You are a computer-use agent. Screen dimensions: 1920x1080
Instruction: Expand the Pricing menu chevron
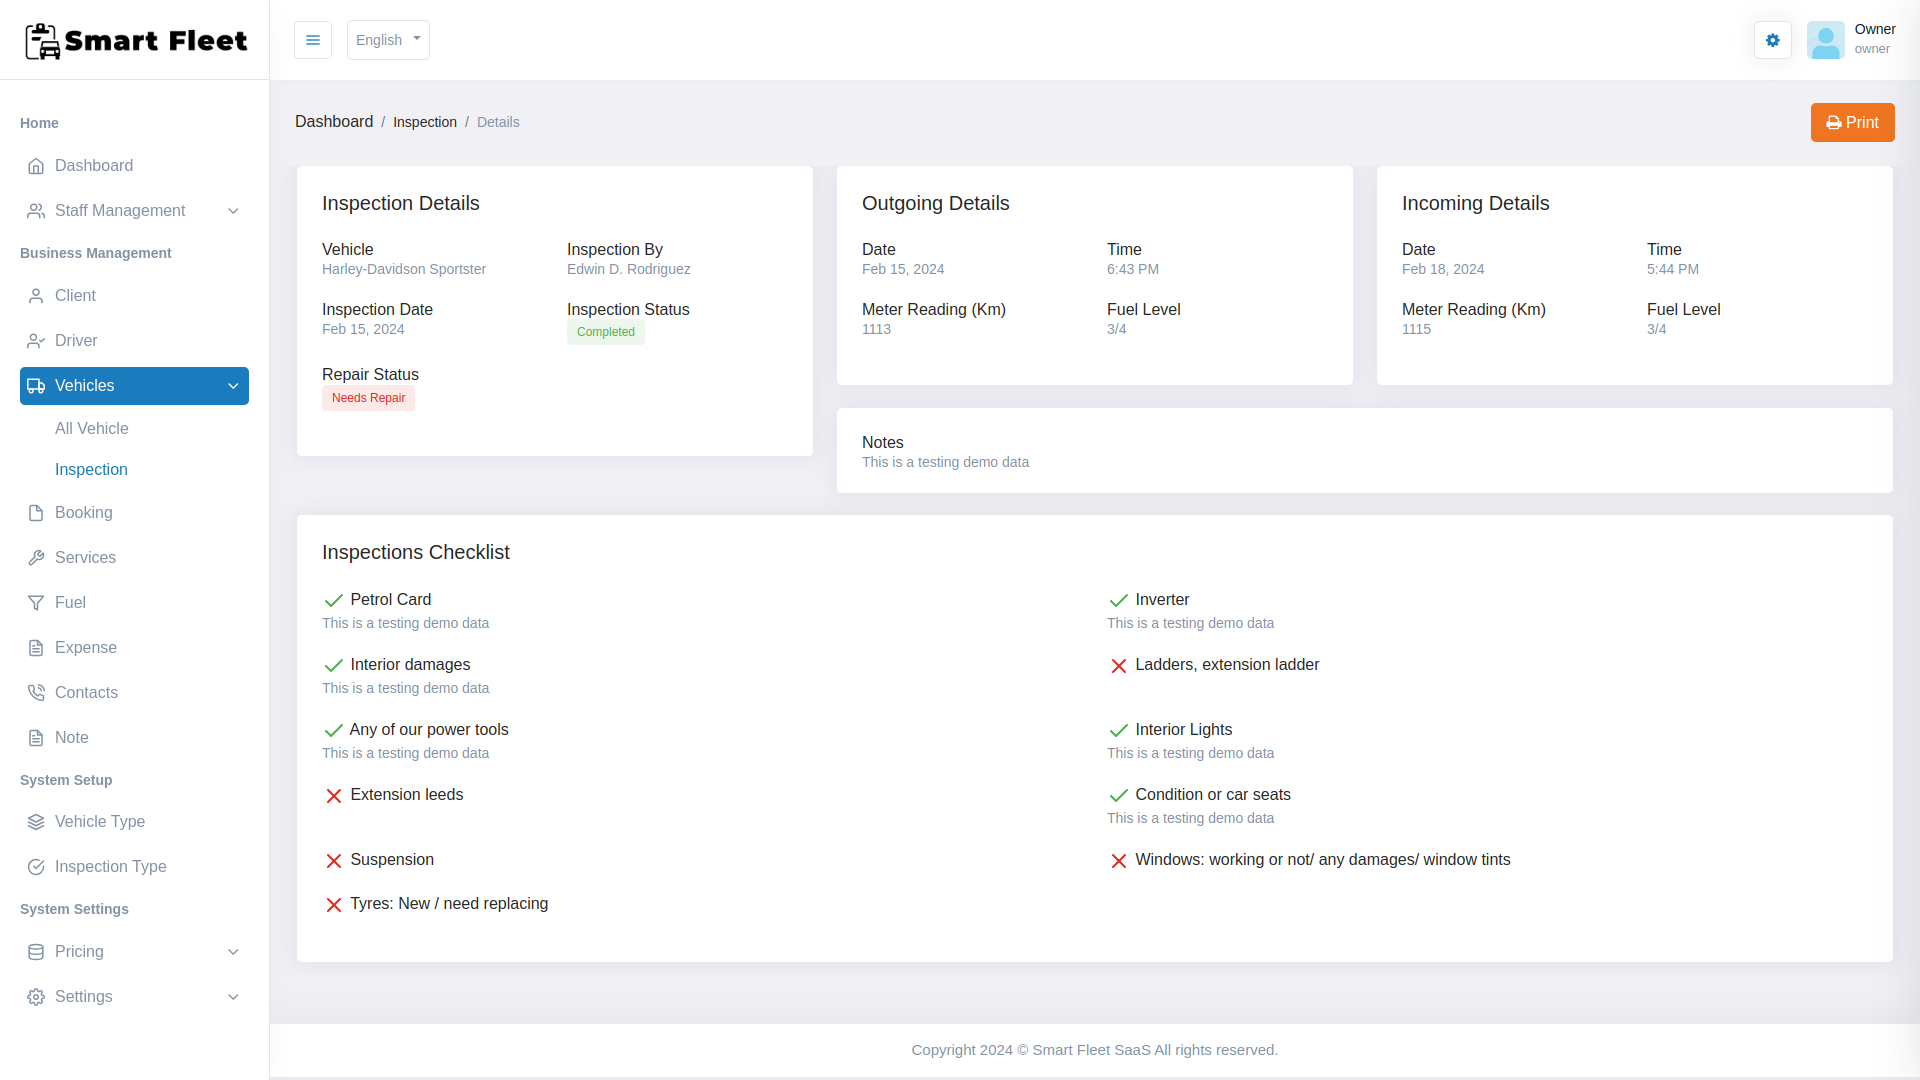pos(233,952)
